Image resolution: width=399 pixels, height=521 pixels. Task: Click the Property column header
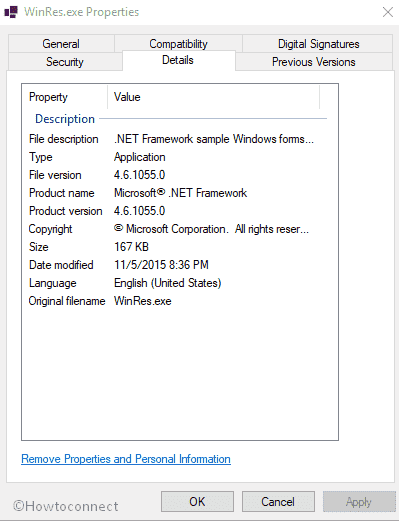point(65,97)
